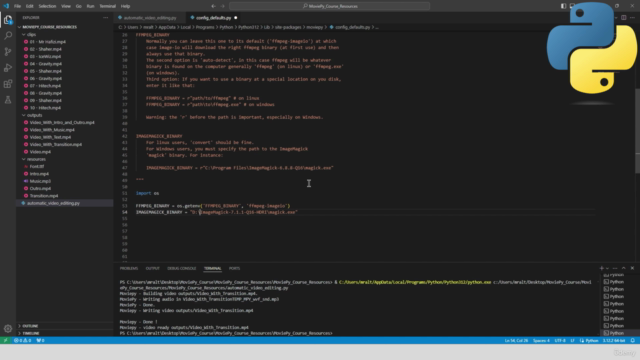Select the Python interpreter version status

tap(614, 340)
